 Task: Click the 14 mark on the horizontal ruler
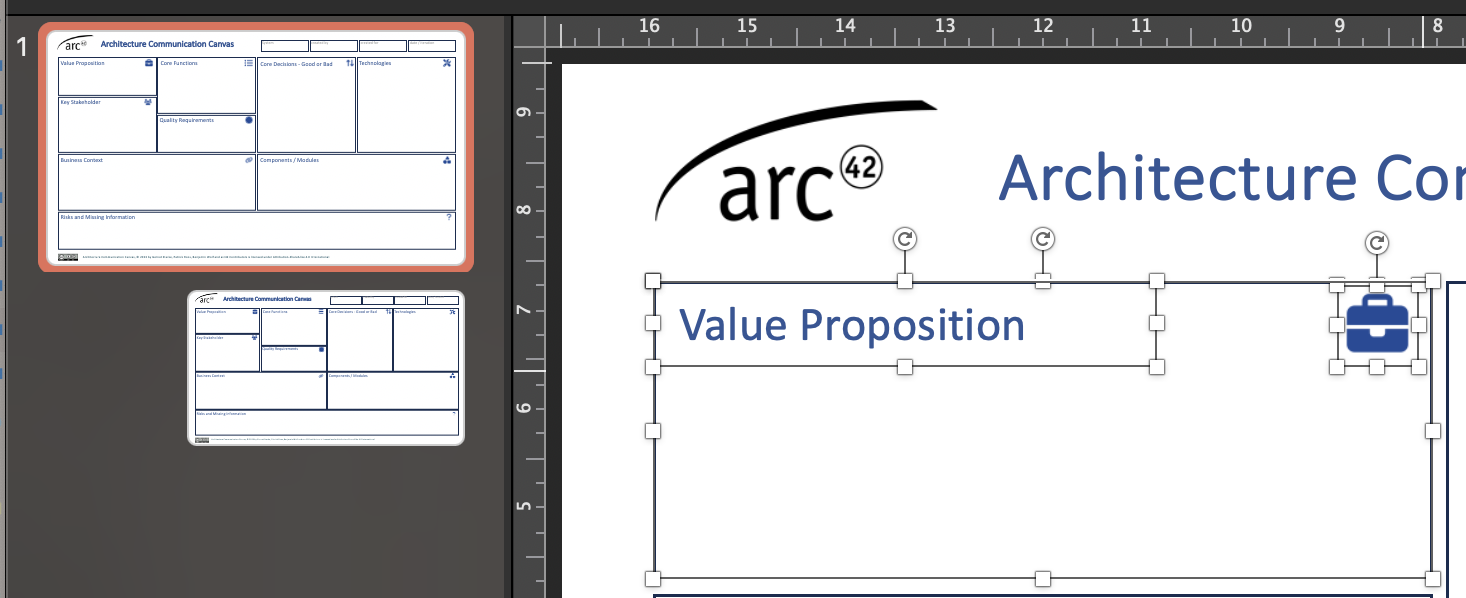point(846,26)
